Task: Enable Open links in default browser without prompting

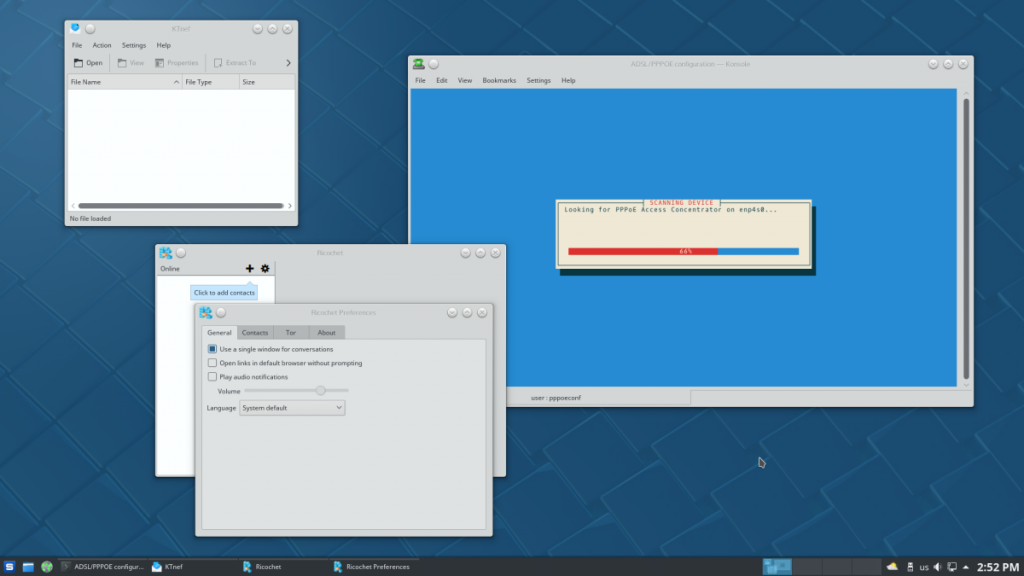Action: tap(212, 363)
